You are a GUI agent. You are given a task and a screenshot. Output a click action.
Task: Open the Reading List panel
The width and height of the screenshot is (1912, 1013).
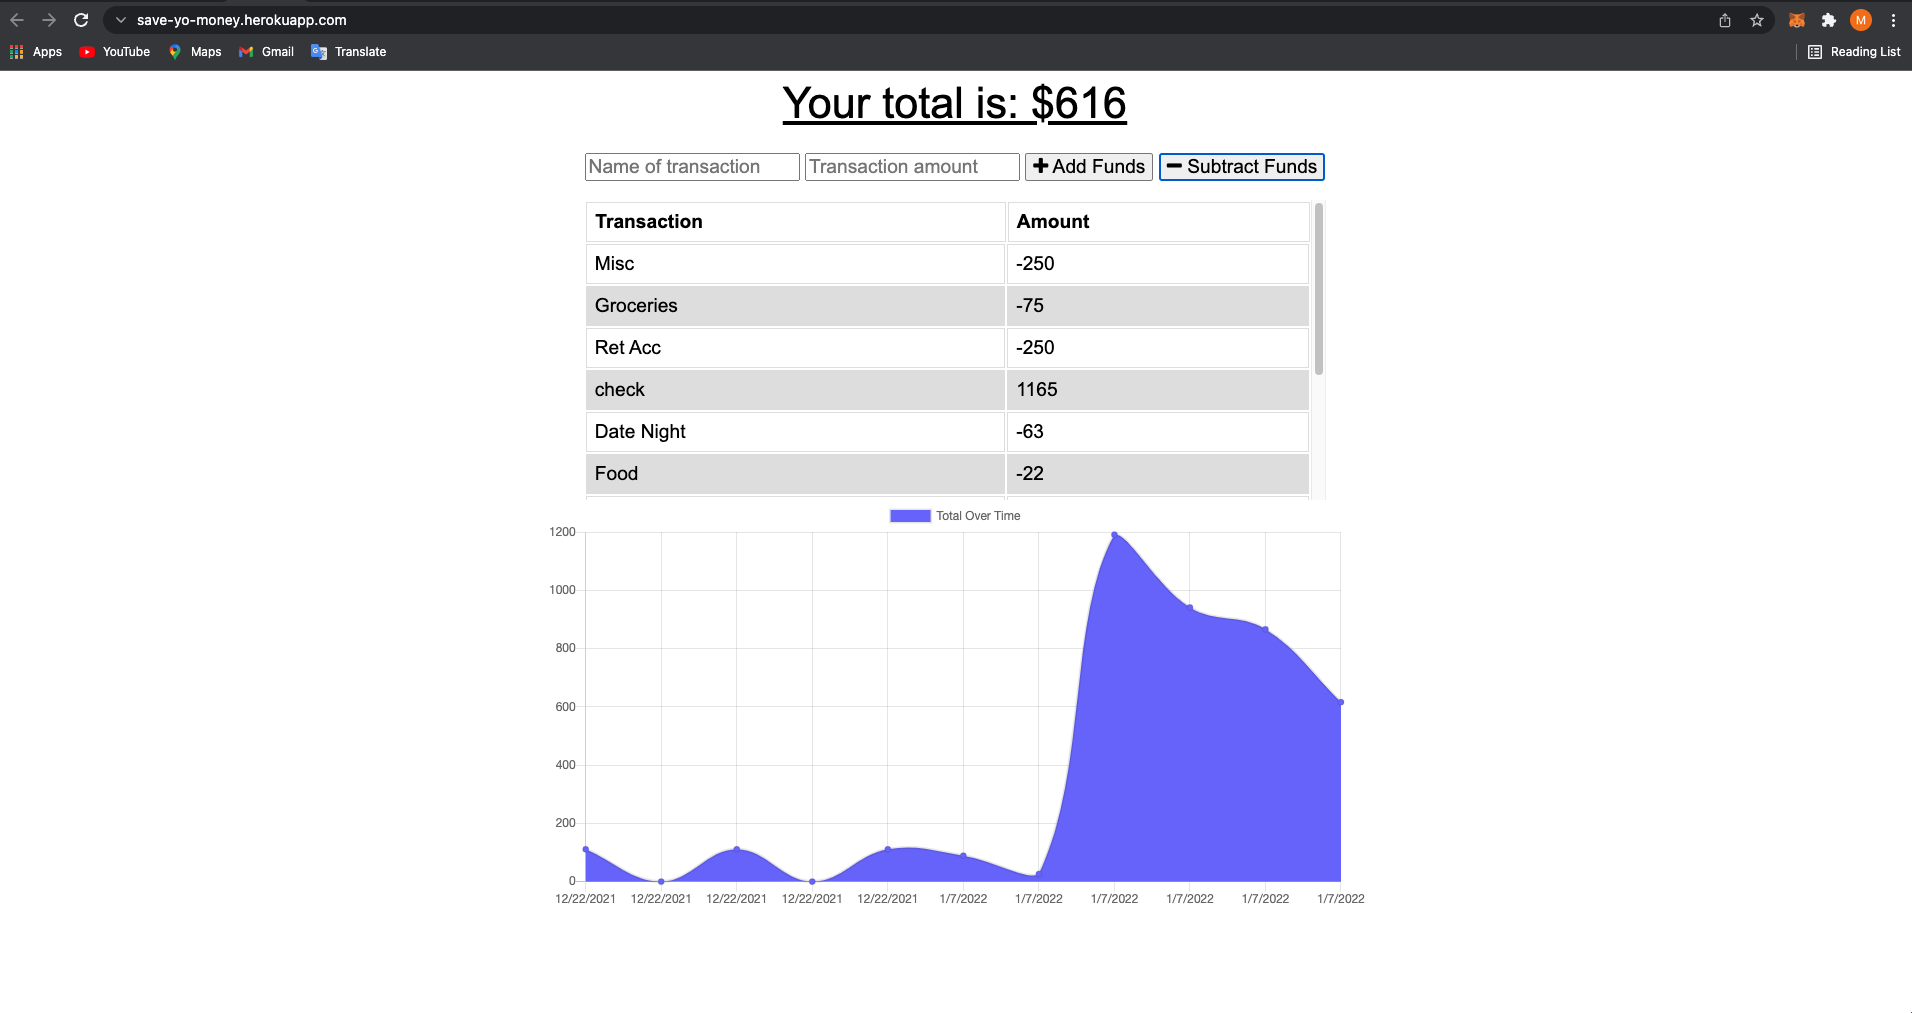pos(1854,52)
